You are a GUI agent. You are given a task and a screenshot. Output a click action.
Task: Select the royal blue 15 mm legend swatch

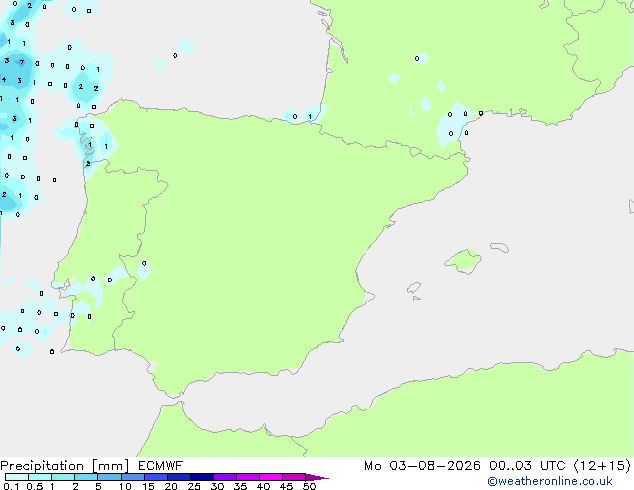(x=156, y=477)
